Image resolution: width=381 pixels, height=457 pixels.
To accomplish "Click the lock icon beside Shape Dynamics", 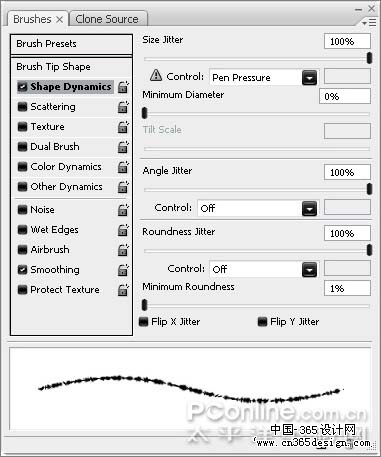I will pos(123,87).
